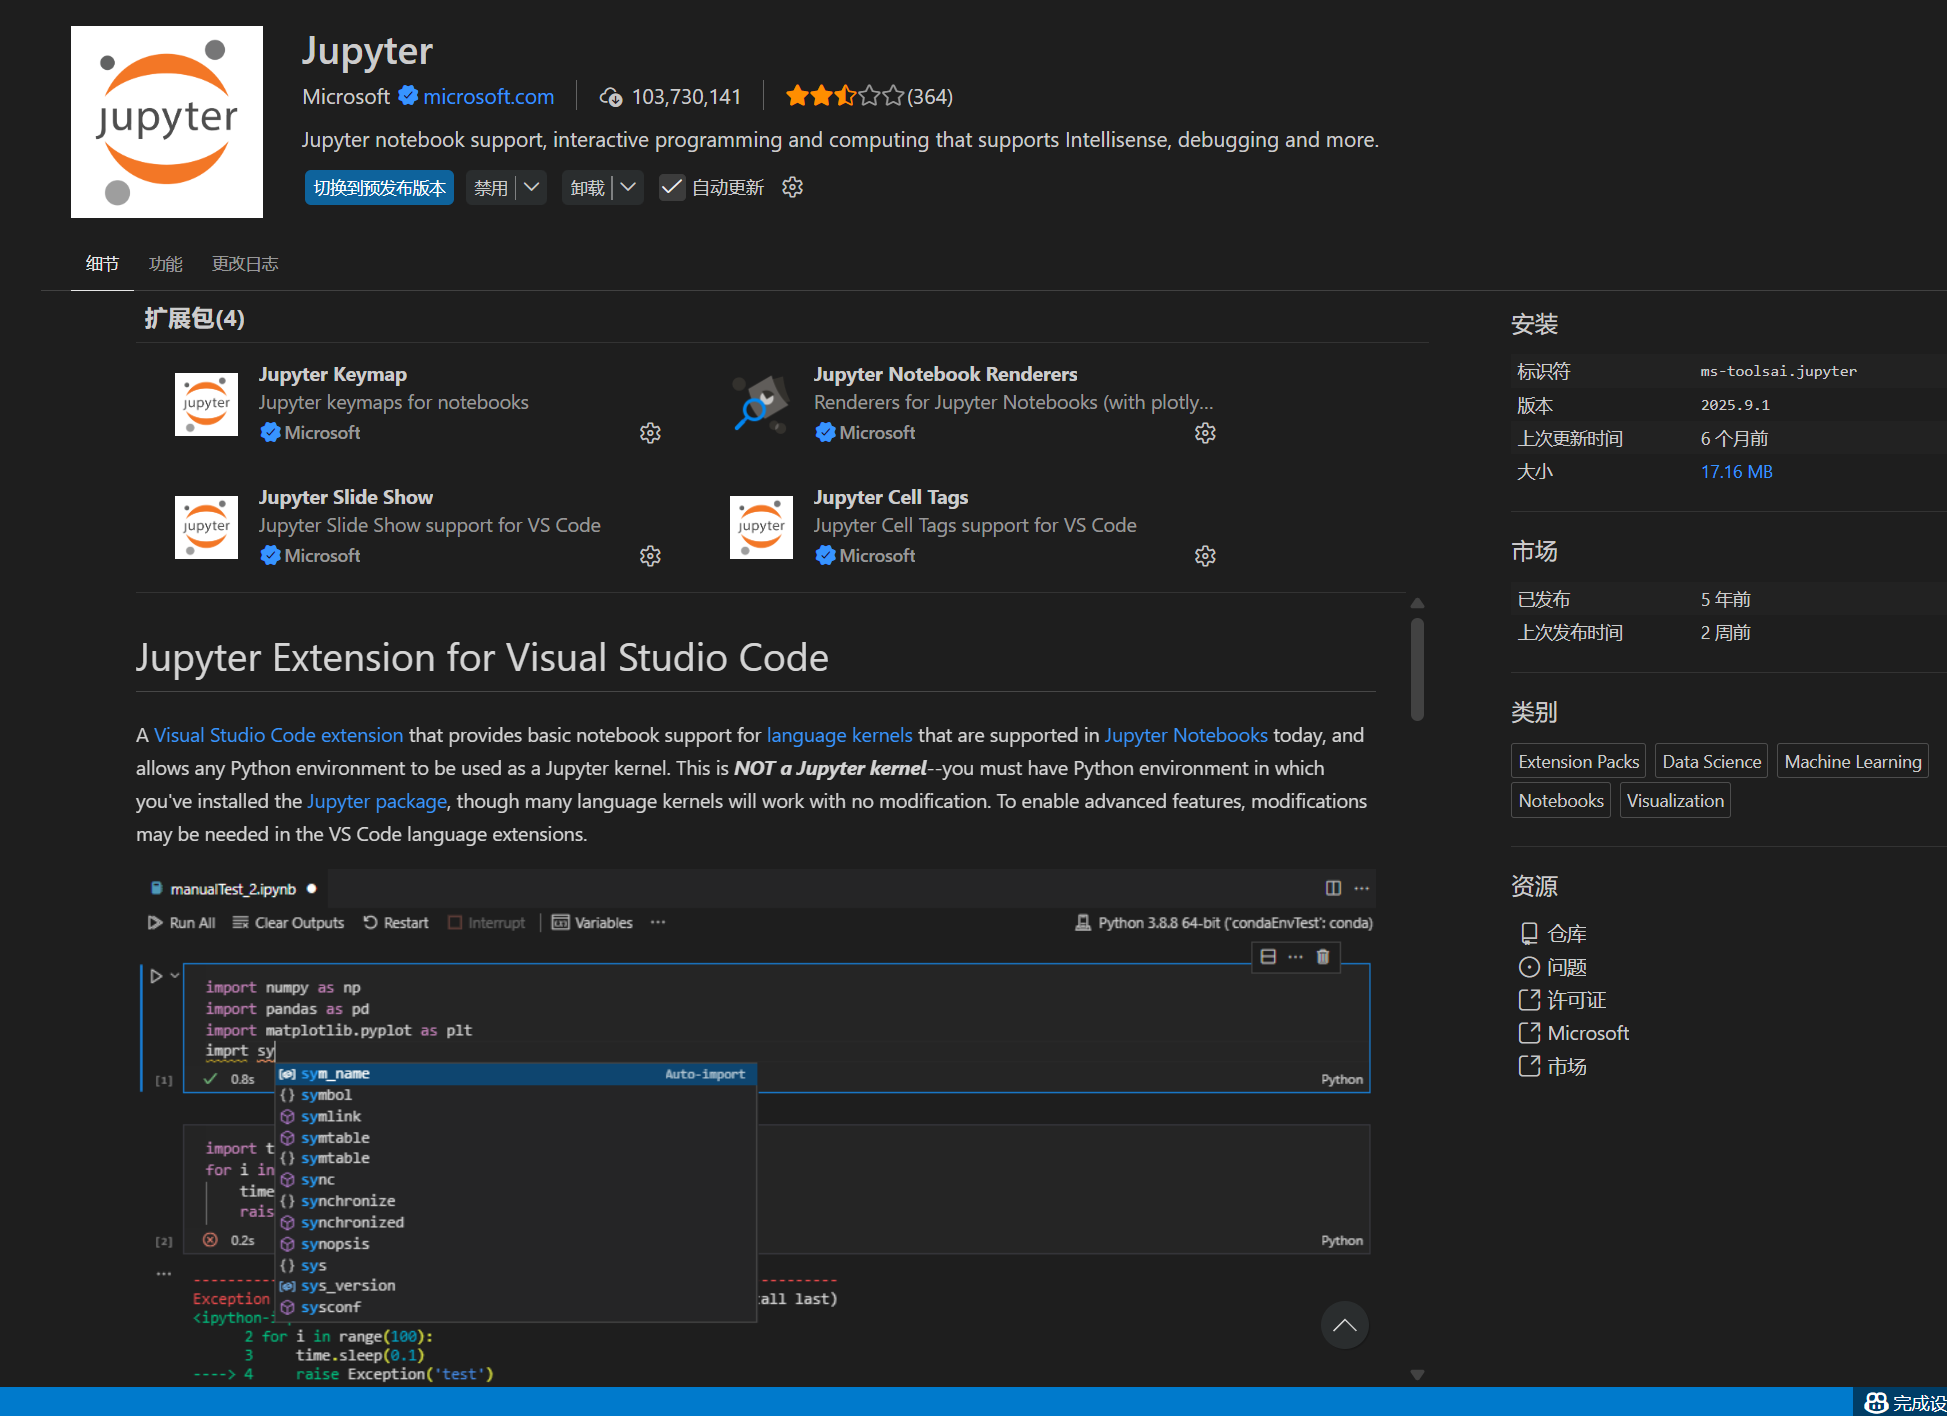Switch to the 更改日志 tab
The width and height of the screenshot is (1947, 1416).
click(245, 264)
